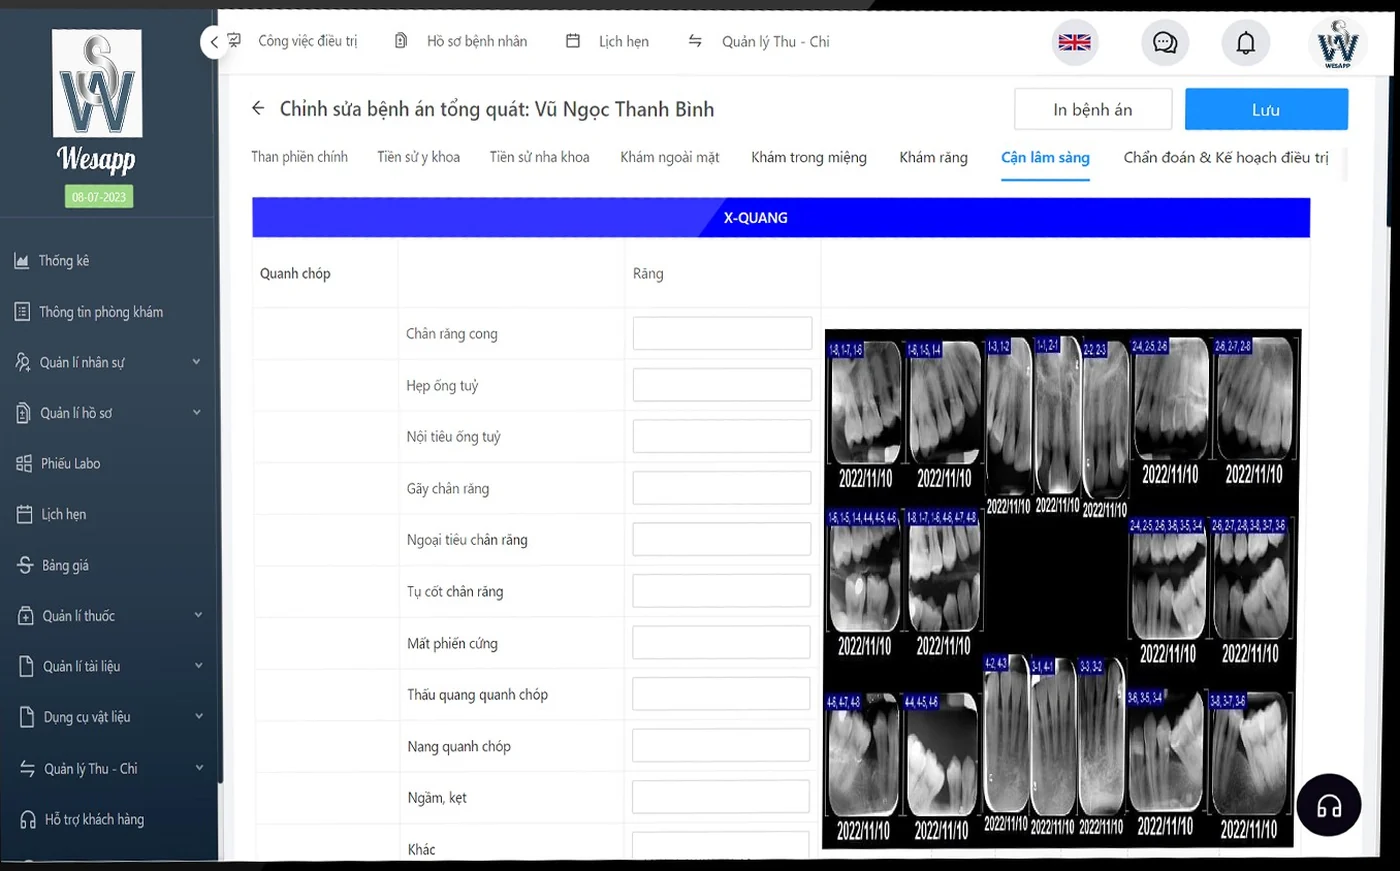Open the chat messages icon
The height and width of the screenshot is (871, 1400).
(1165, 42)
